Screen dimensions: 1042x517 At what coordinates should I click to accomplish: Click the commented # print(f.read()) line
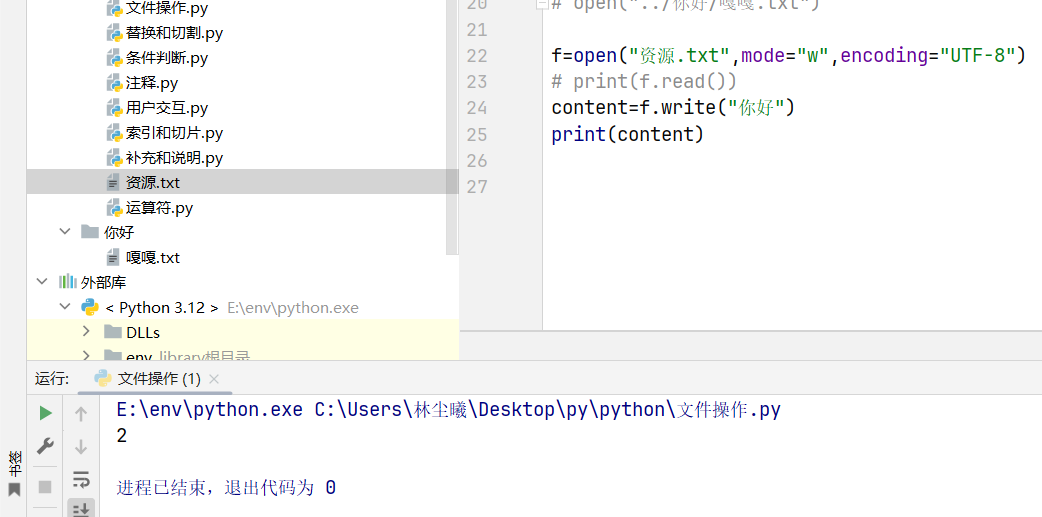click(x=644, y=81)
